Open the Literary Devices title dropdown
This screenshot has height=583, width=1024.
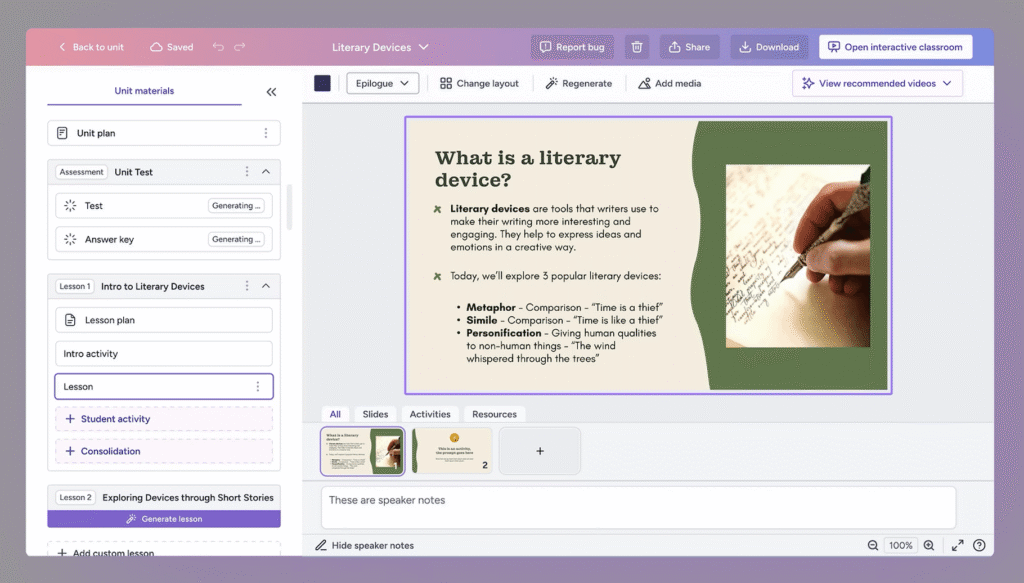[380, 47]
